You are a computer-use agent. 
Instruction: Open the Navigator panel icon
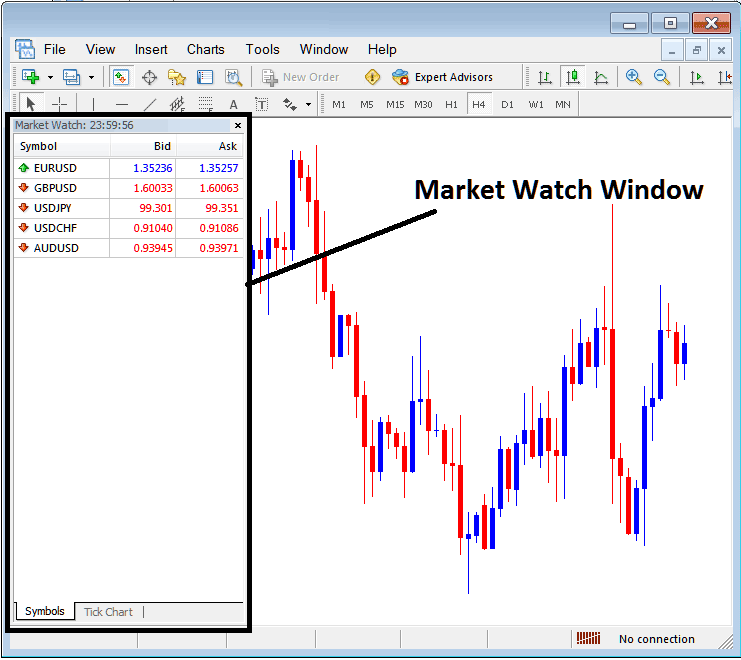coord(177,77)
